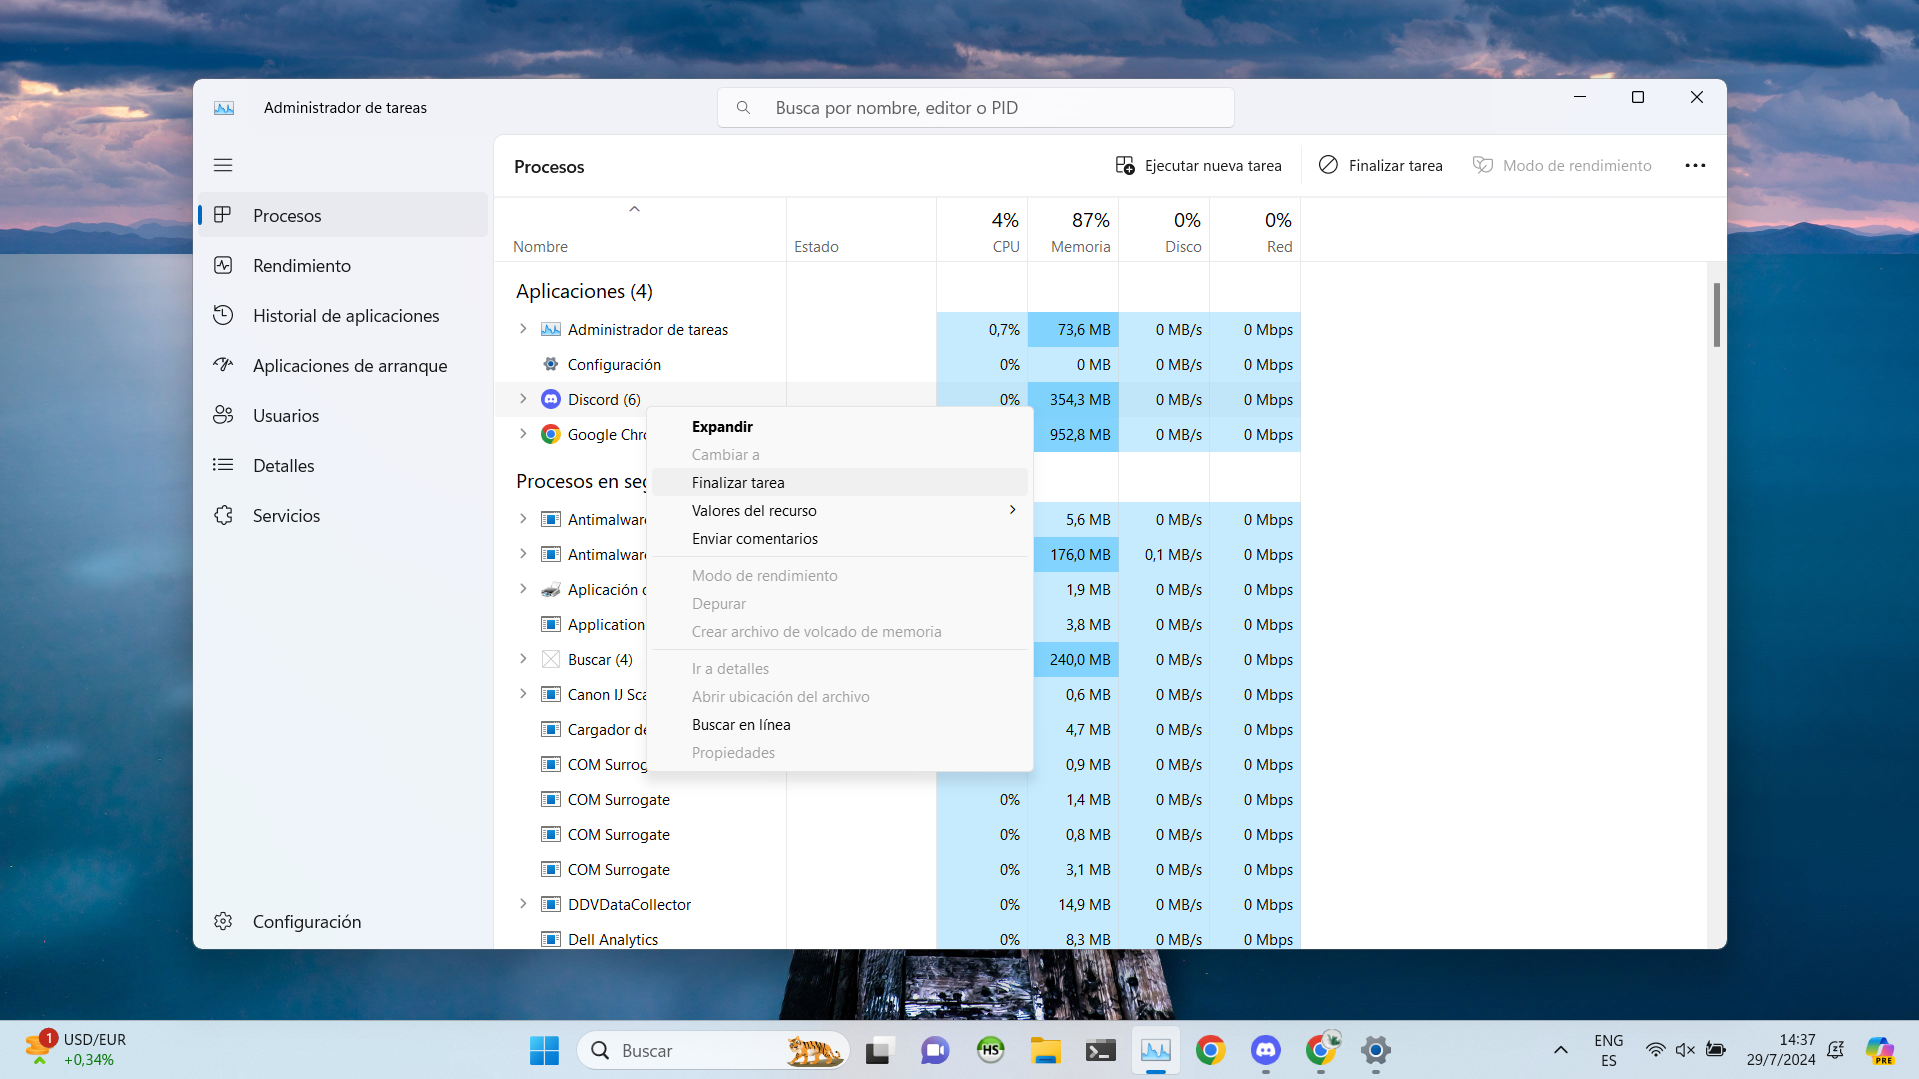Open the hamburger navigation menu
This screenshot has width=1919, height=1079.
pos(223,165)
